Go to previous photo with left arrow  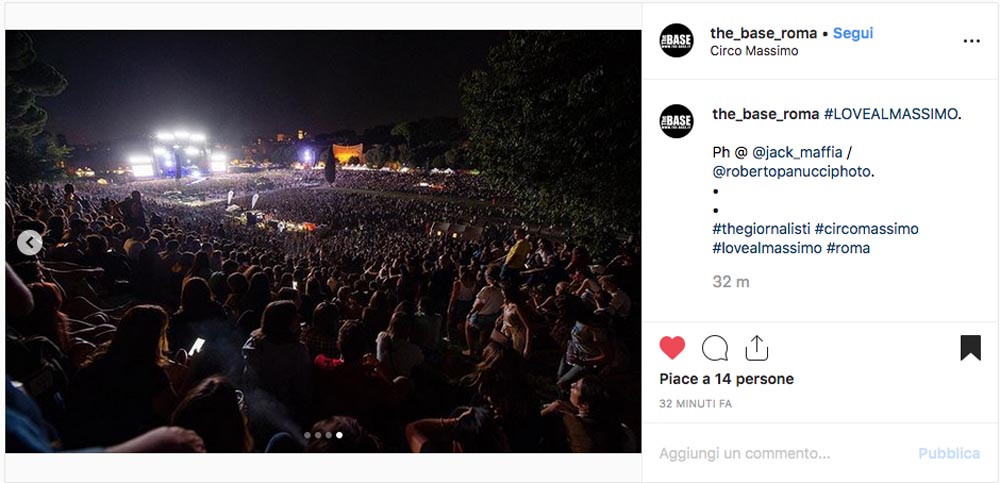[29, 242]
